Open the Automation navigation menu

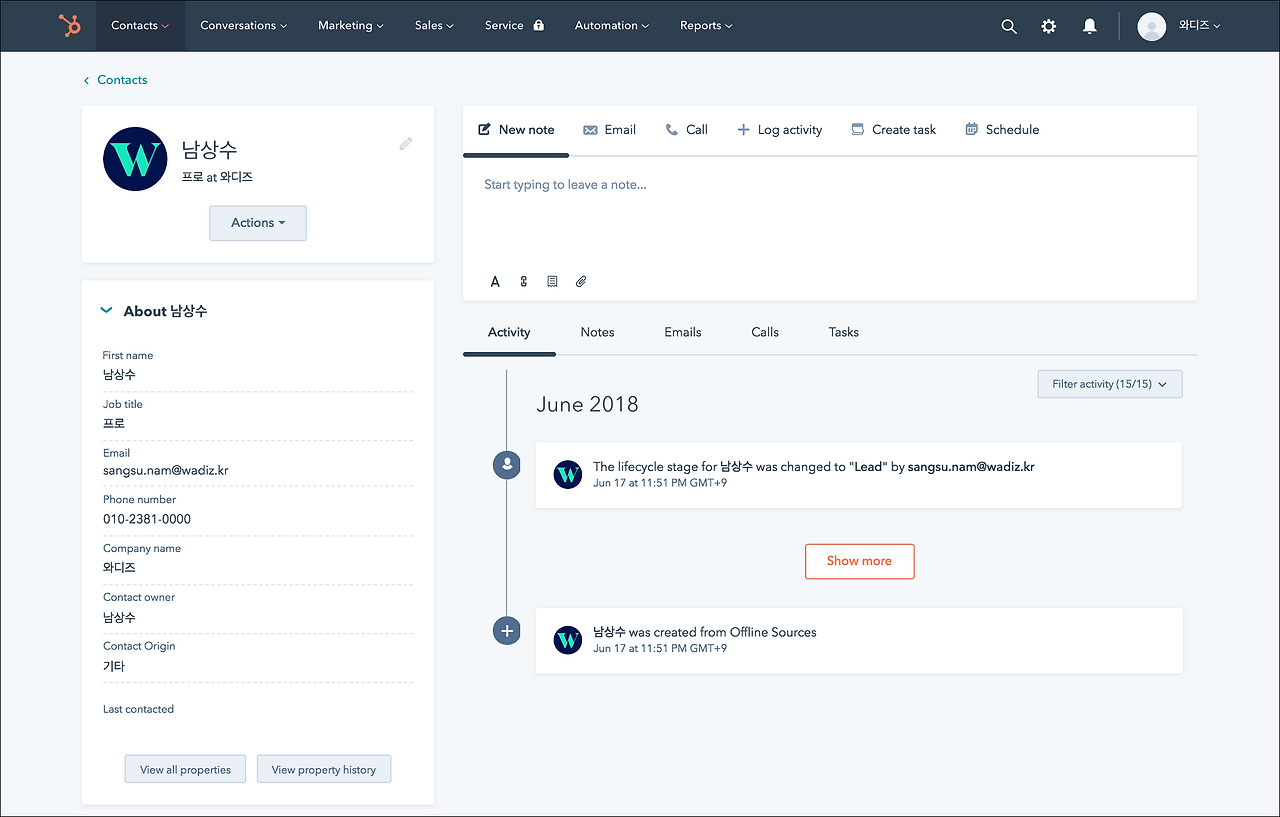coord(612,26)
